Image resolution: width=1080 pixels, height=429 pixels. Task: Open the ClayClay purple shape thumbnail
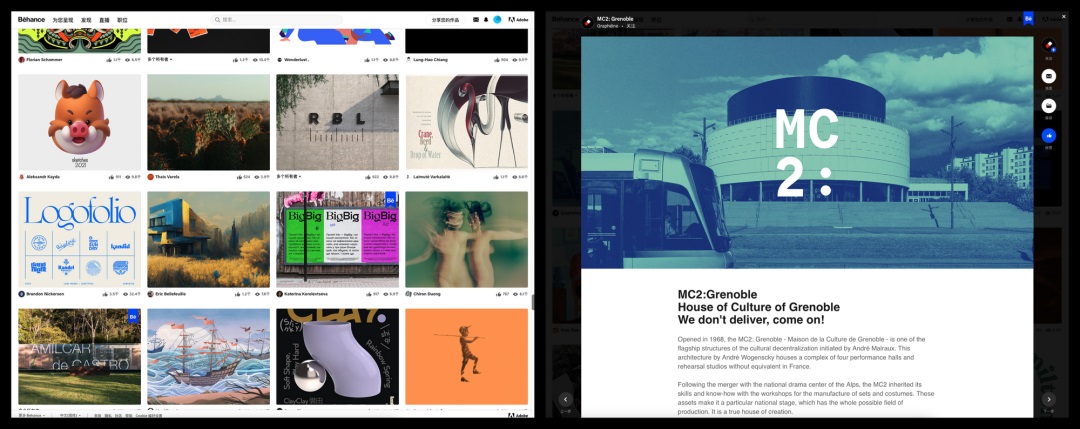point(338,357)
